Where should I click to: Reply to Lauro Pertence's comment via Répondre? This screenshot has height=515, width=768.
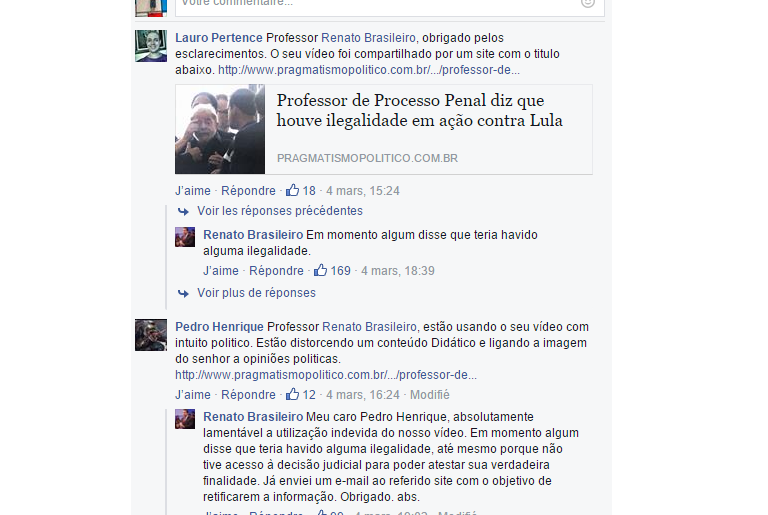click(x=248, y=191)
